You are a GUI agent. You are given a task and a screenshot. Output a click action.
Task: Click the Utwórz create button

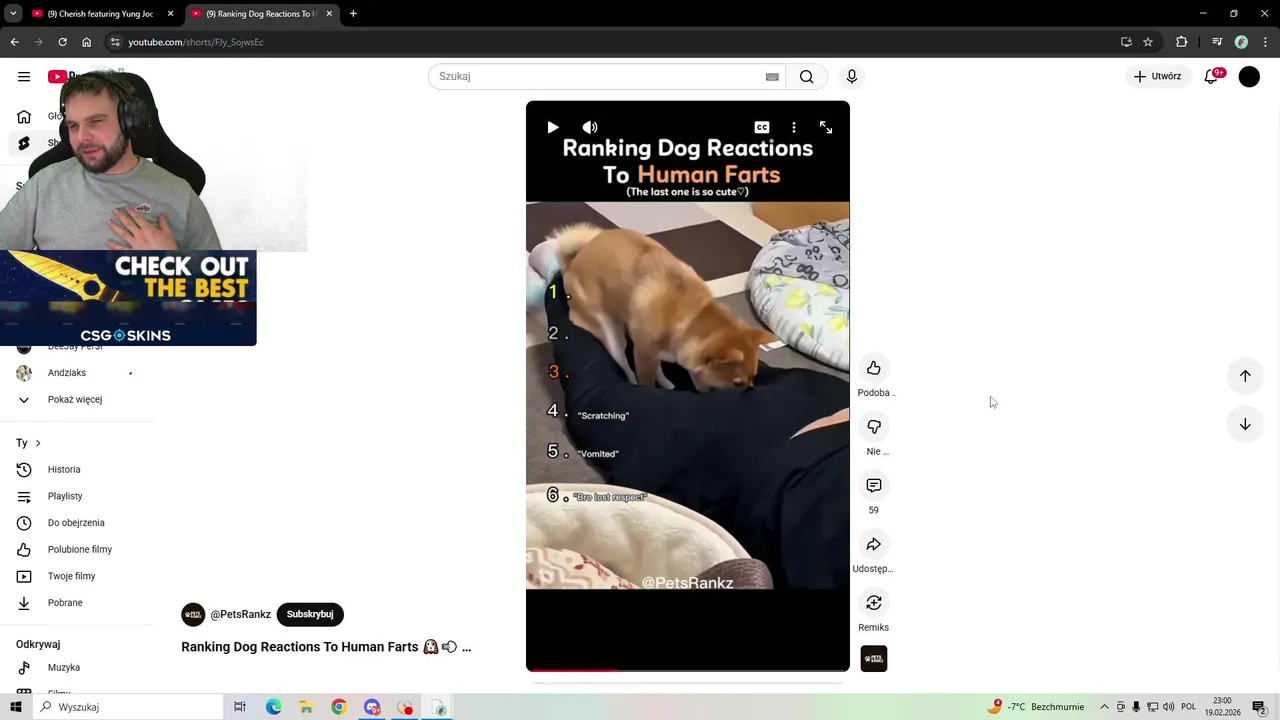(x=1157, y=76)
